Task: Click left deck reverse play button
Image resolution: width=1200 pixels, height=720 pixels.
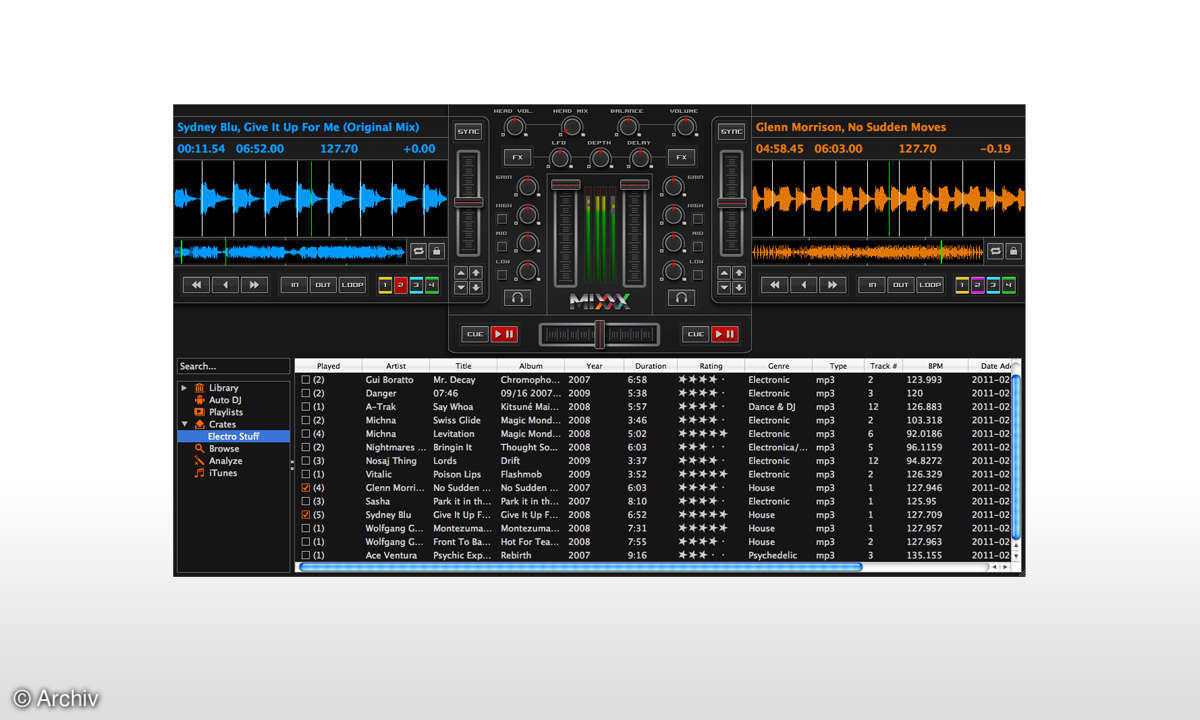Action: point(225,285)
